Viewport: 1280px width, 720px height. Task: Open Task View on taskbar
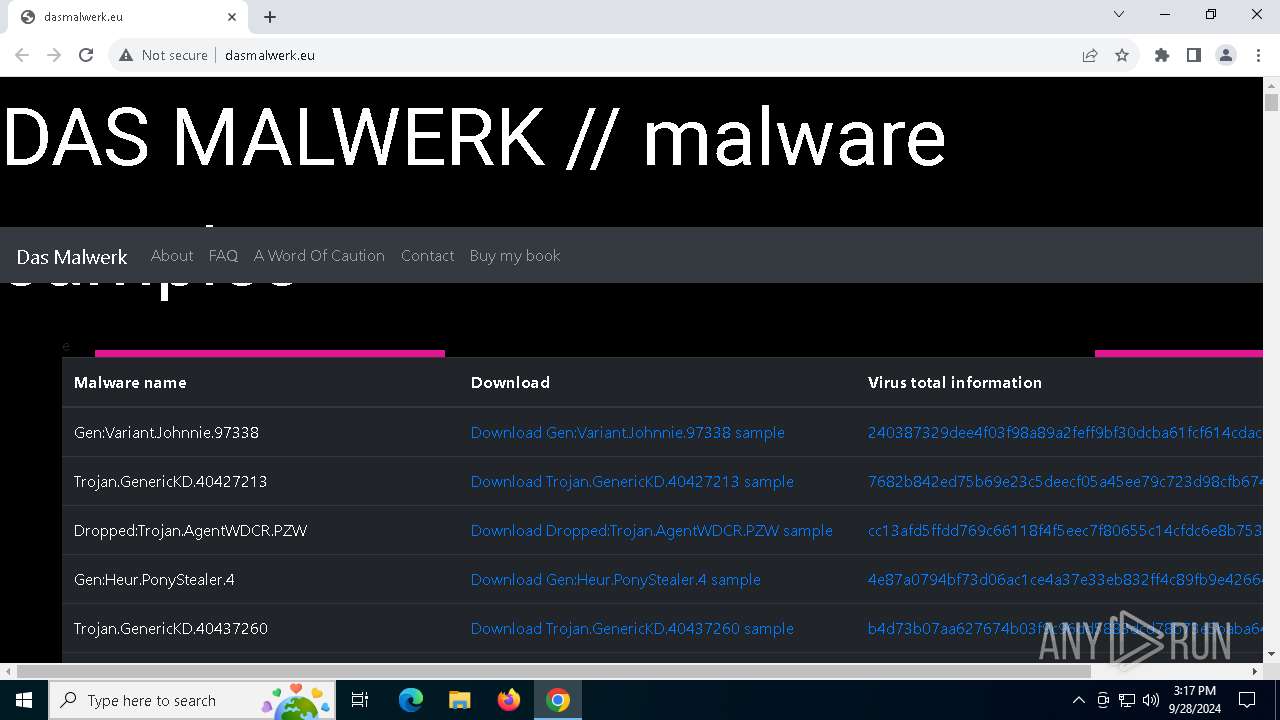(361, 700)
